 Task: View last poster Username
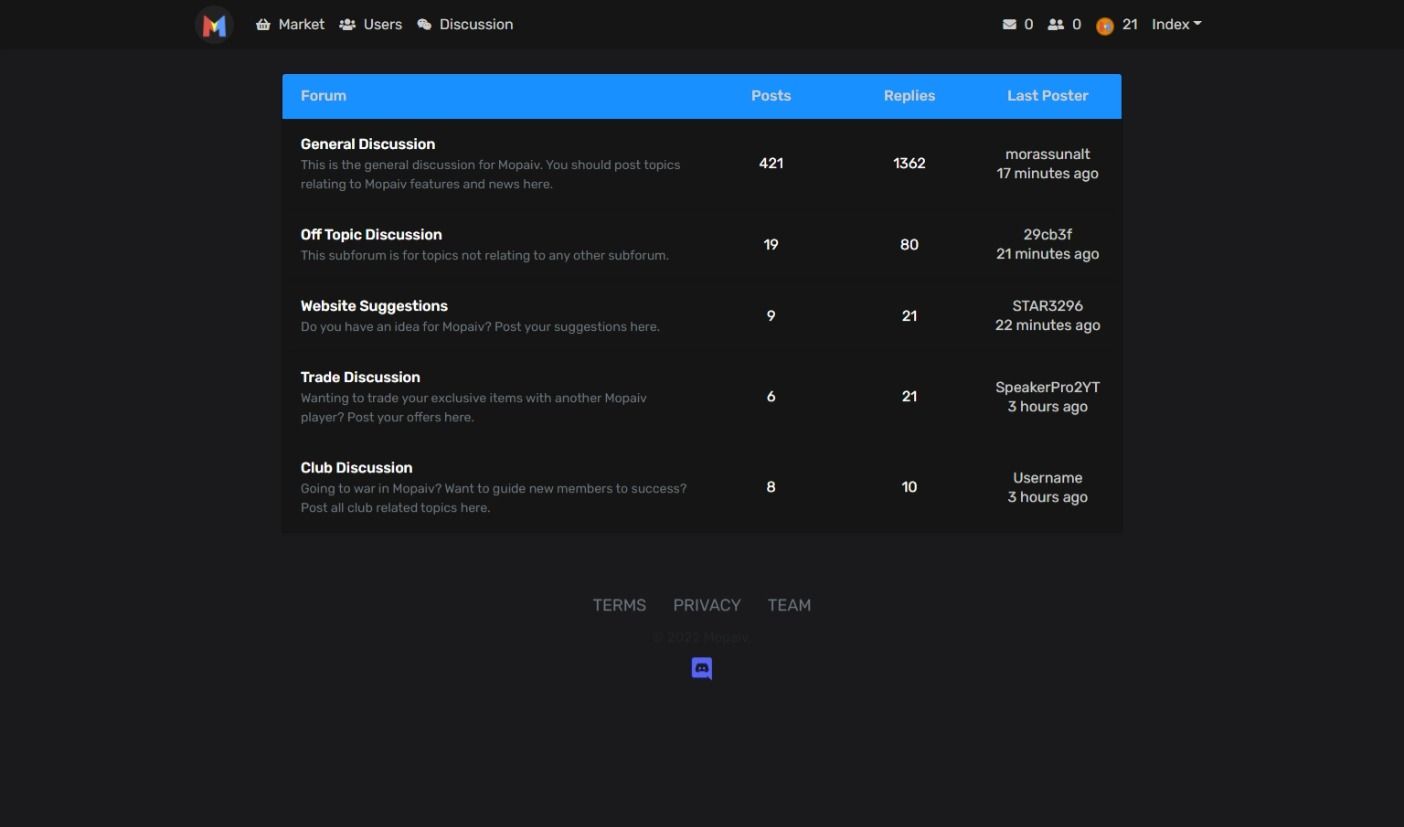tap(1047, 478)
